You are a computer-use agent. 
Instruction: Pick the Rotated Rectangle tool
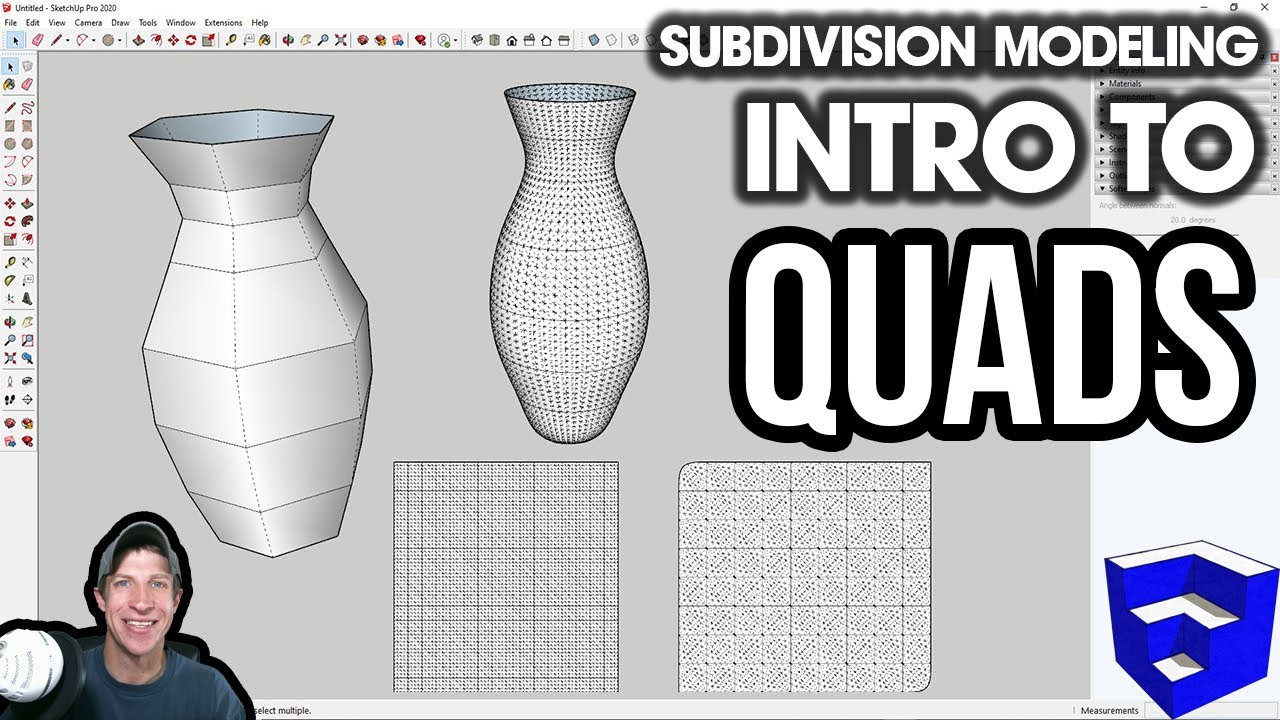coord(27,126)
